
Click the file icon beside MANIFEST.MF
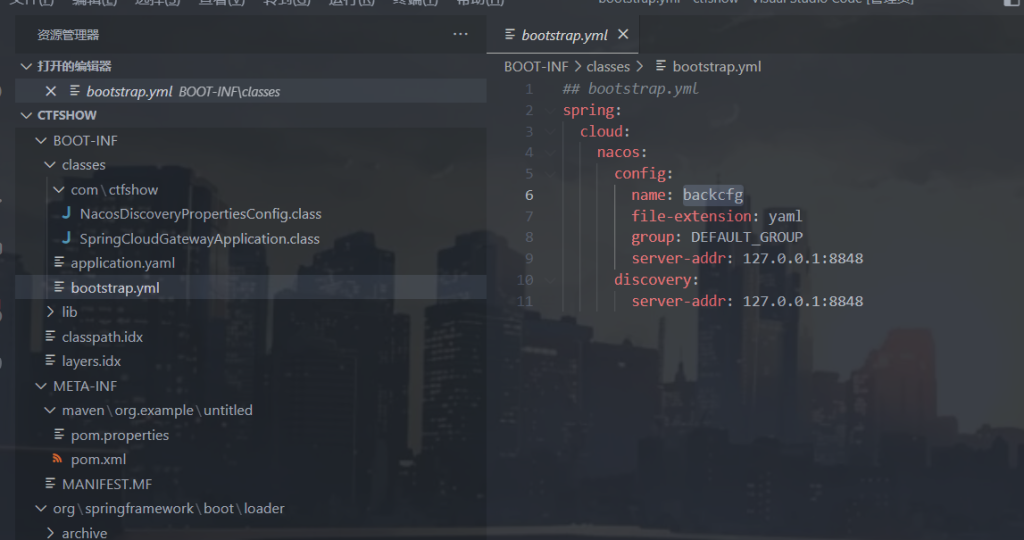click(50, 484)
